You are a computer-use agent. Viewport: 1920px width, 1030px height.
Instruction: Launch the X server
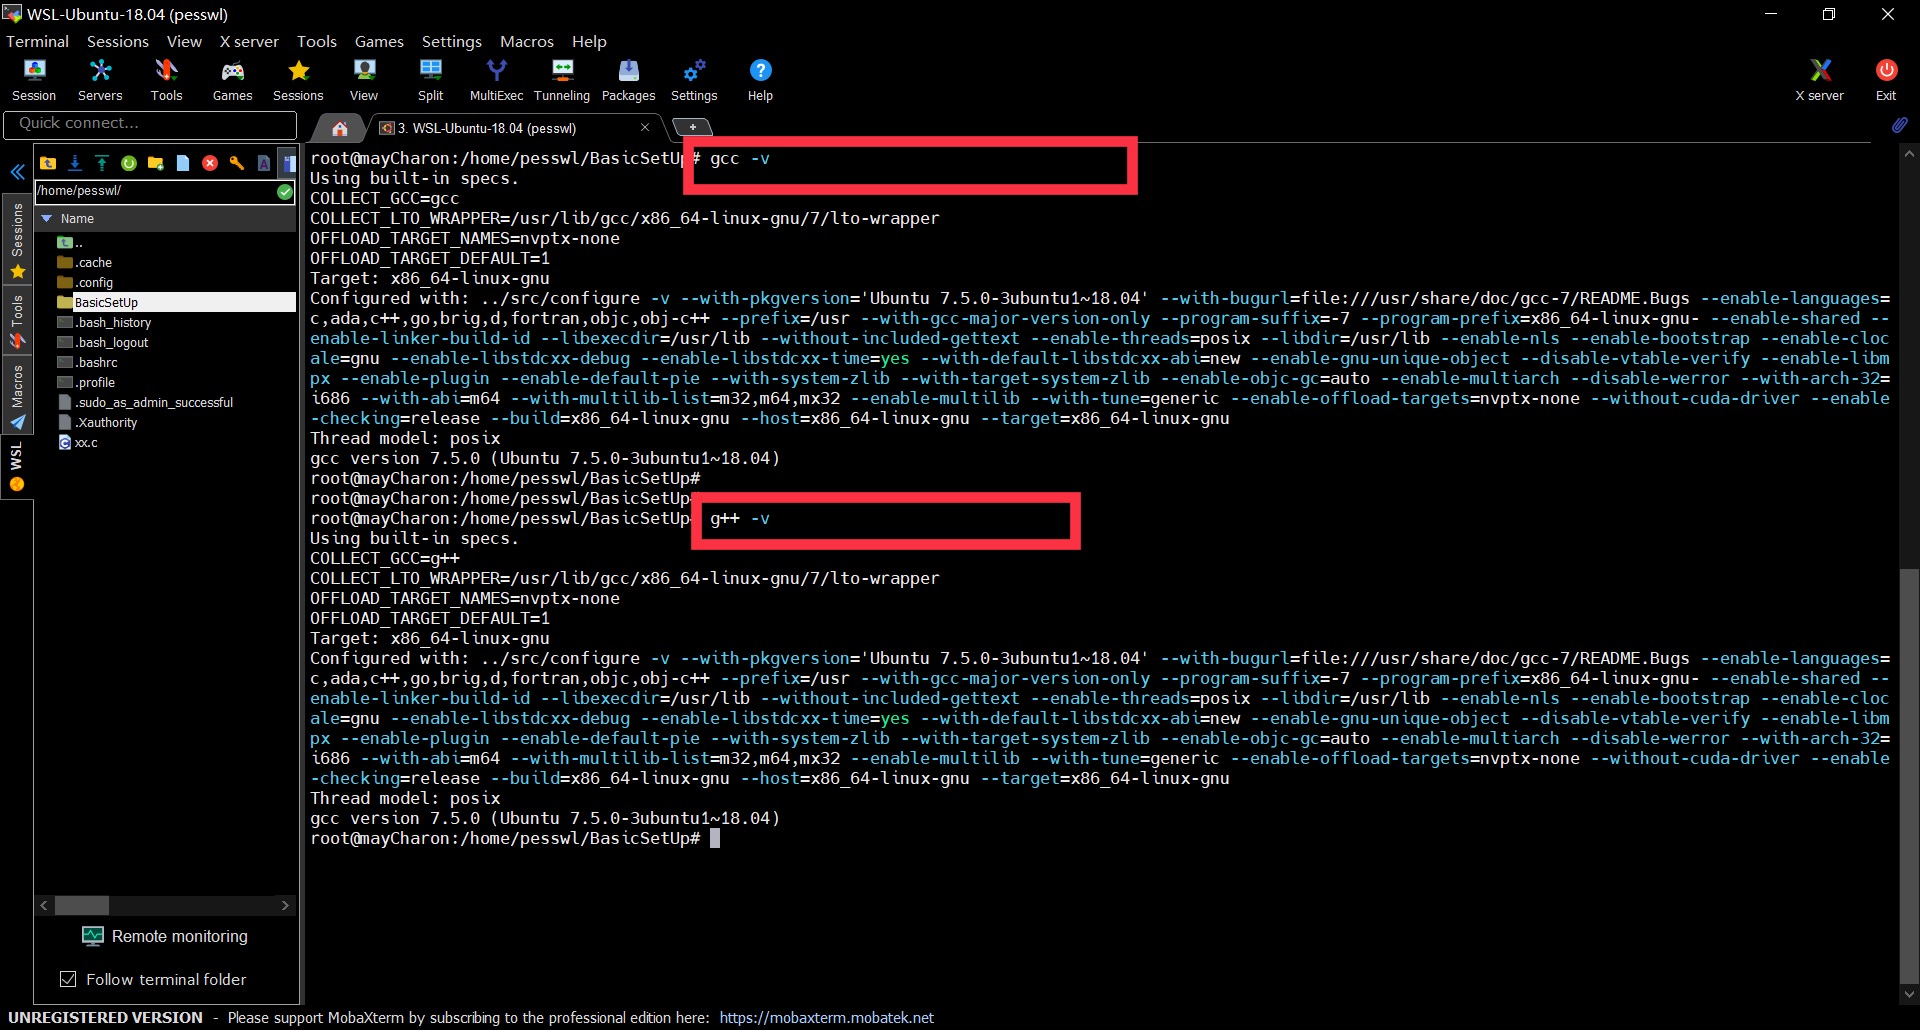1818,78
